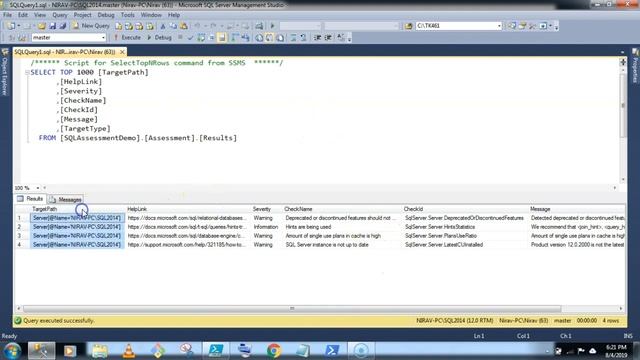This screenshot has height=360, width=640.
Task: Close the SQLQuery1.sql tab
Action: [x=122, y=52]
